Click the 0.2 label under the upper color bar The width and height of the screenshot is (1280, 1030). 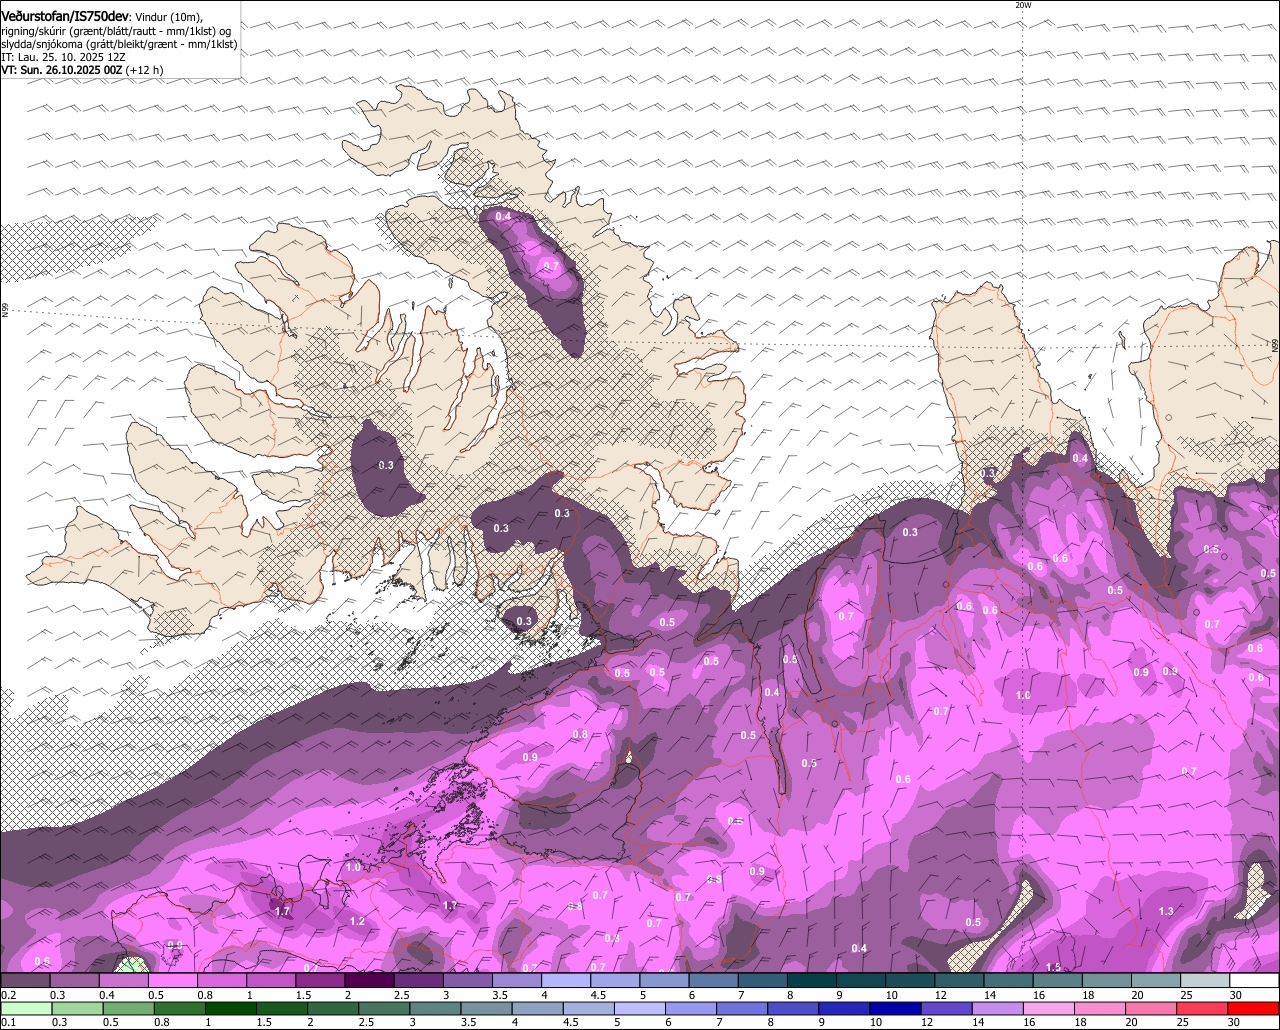(9, 995)
